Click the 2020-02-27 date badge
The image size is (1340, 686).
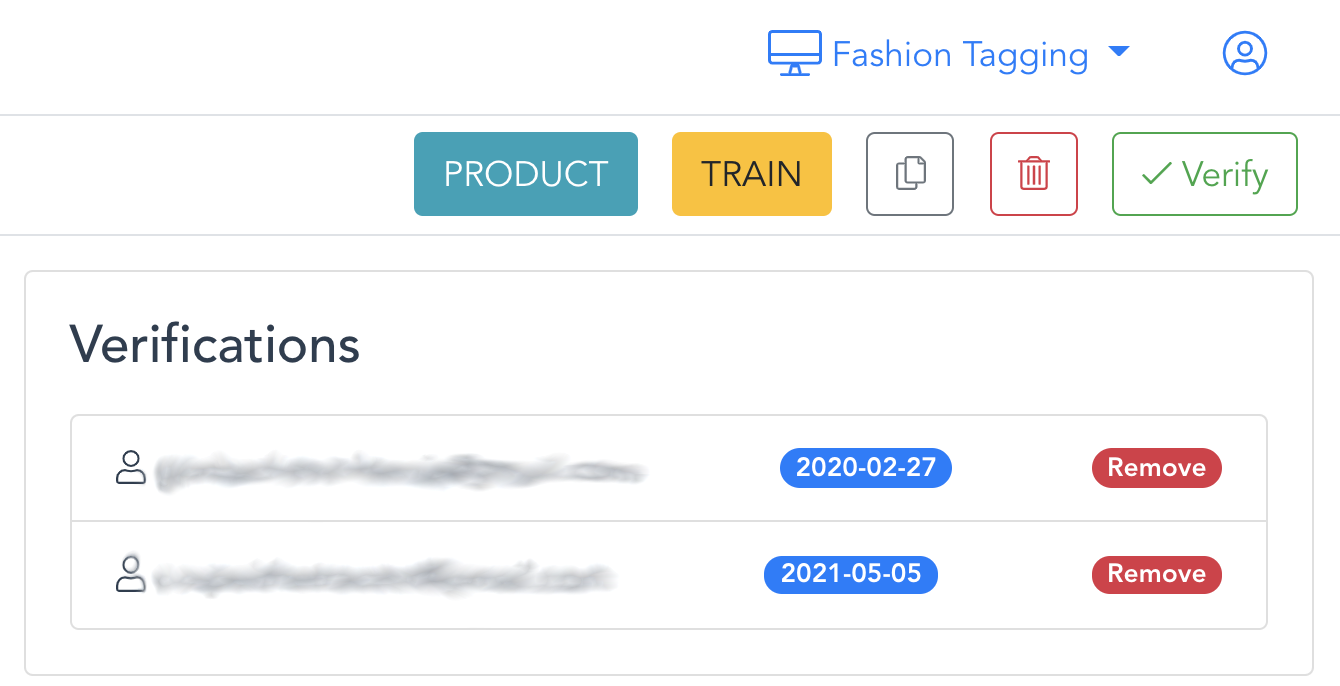(x=865, y=467)
